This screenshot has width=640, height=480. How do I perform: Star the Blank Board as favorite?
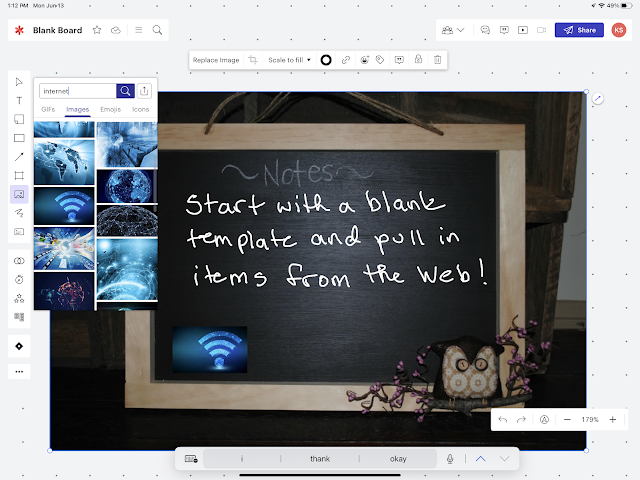(97, 30)
